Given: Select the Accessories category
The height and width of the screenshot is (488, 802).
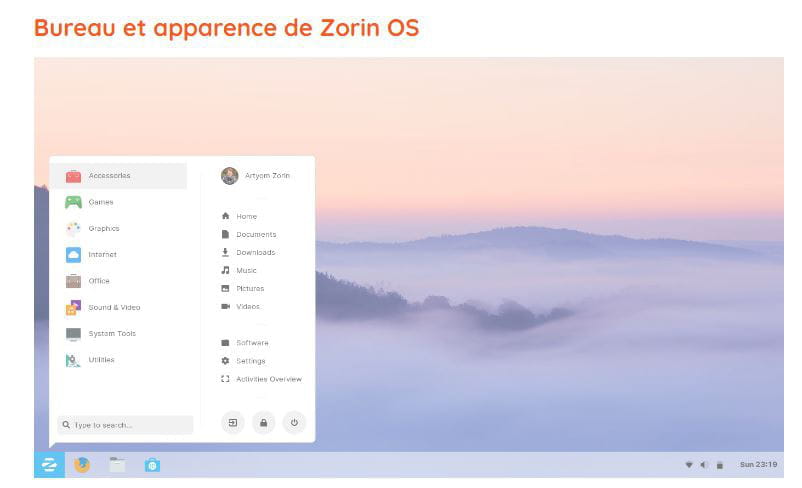Looking at the screenshot, I should click(119, 176).
